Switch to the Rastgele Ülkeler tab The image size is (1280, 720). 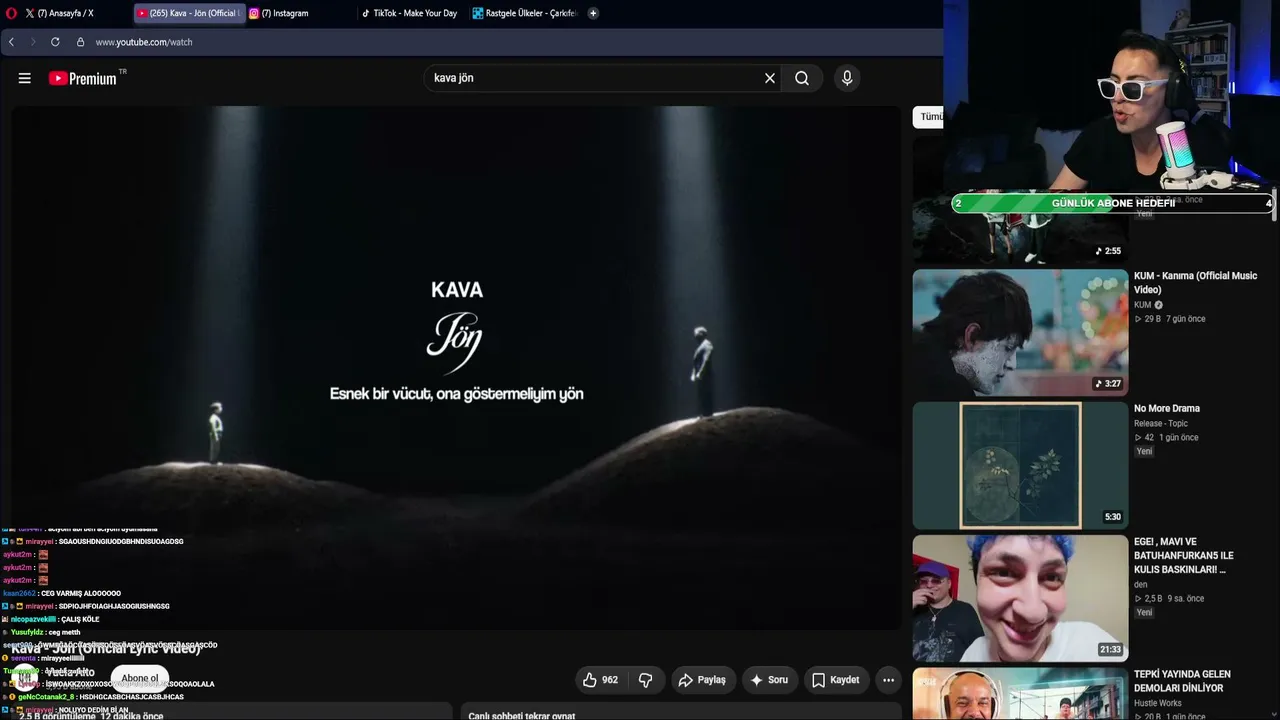coord(525,13)
